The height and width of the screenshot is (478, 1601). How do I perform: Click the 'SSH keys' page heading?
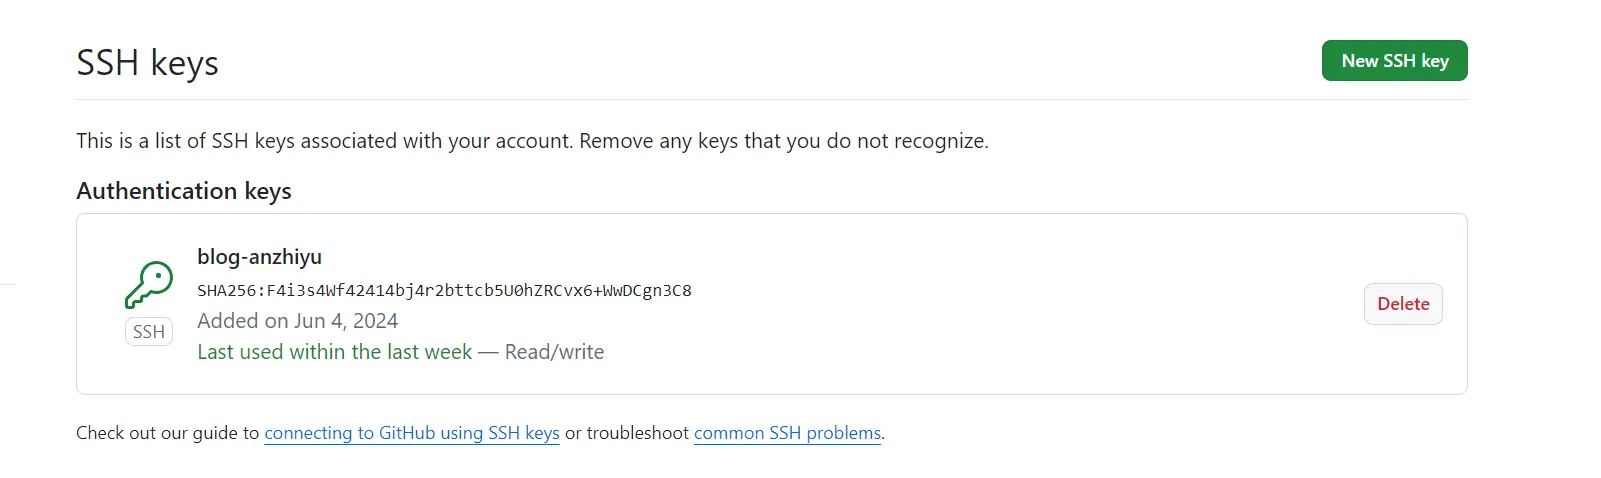coord(147,63)
